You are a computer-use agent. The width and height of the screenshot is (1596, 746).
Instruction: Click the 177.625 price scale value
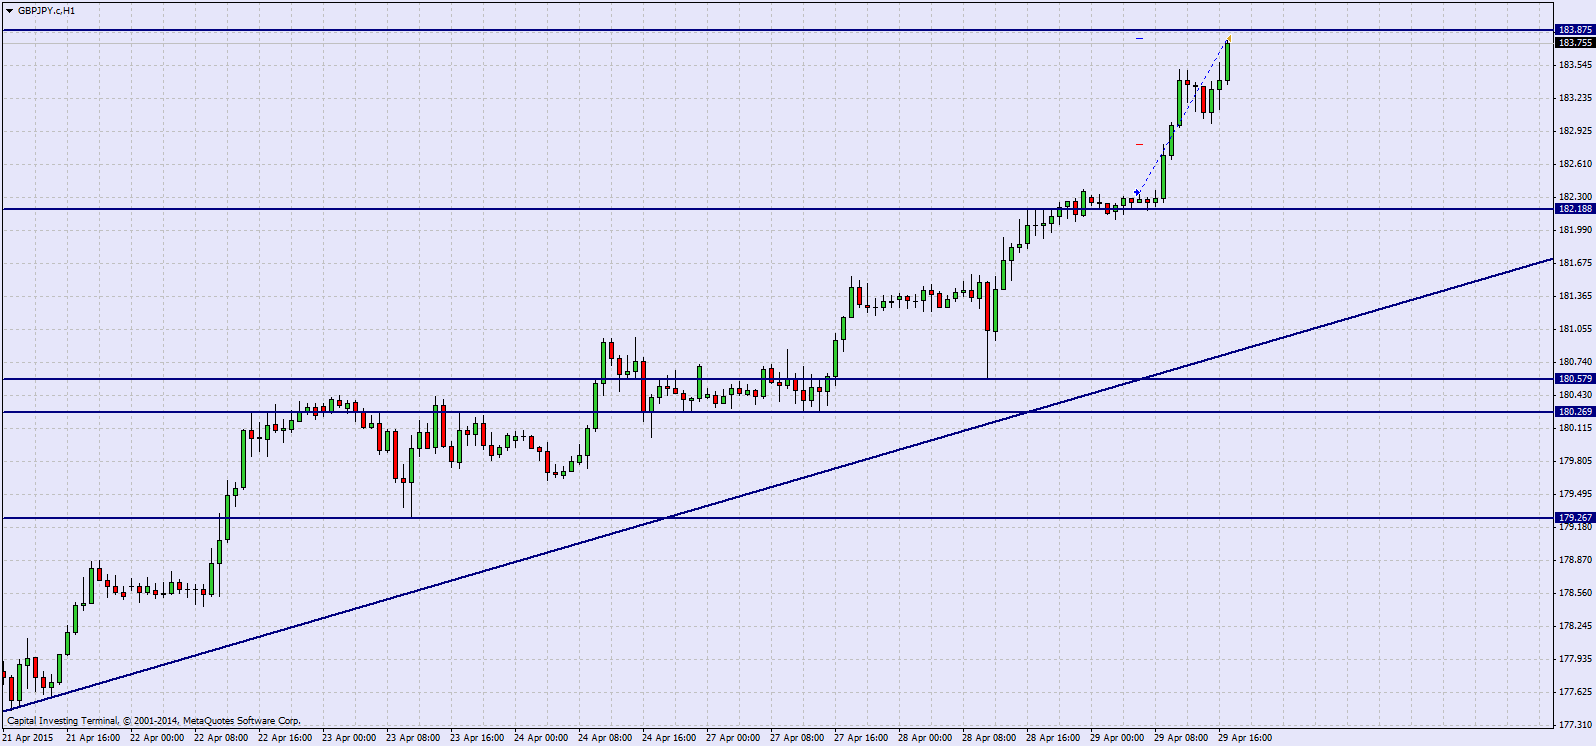1575,692
